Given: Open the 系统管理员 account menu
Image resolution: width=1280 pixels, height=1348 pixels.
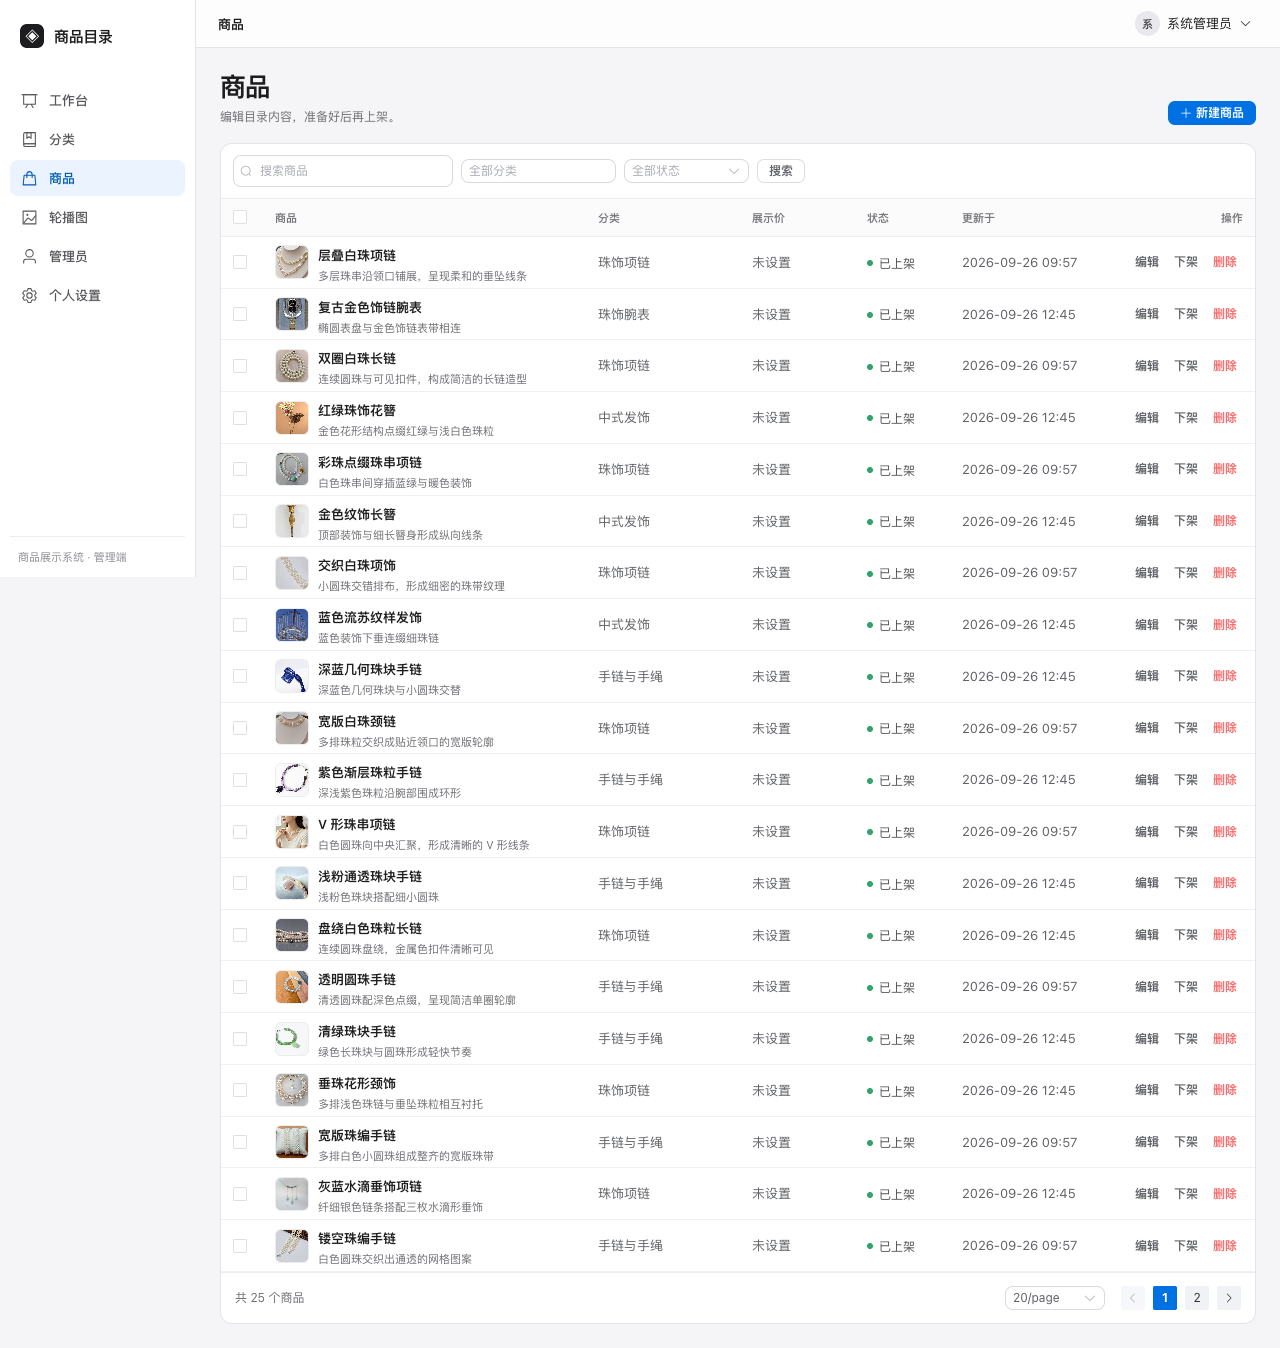Looking at the screenshot, I should pyautogui.click(x=1193, y=24).
